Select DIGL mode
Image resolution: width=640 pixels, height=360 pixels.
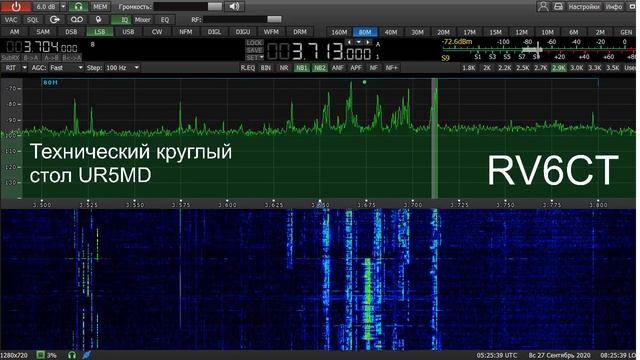coord(214,32)
